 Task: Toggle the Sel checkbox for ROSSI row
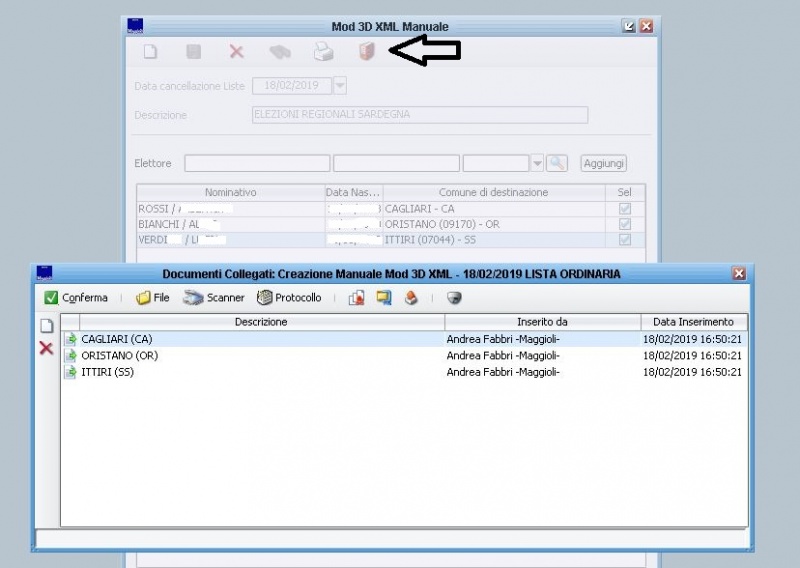point(624,209)
